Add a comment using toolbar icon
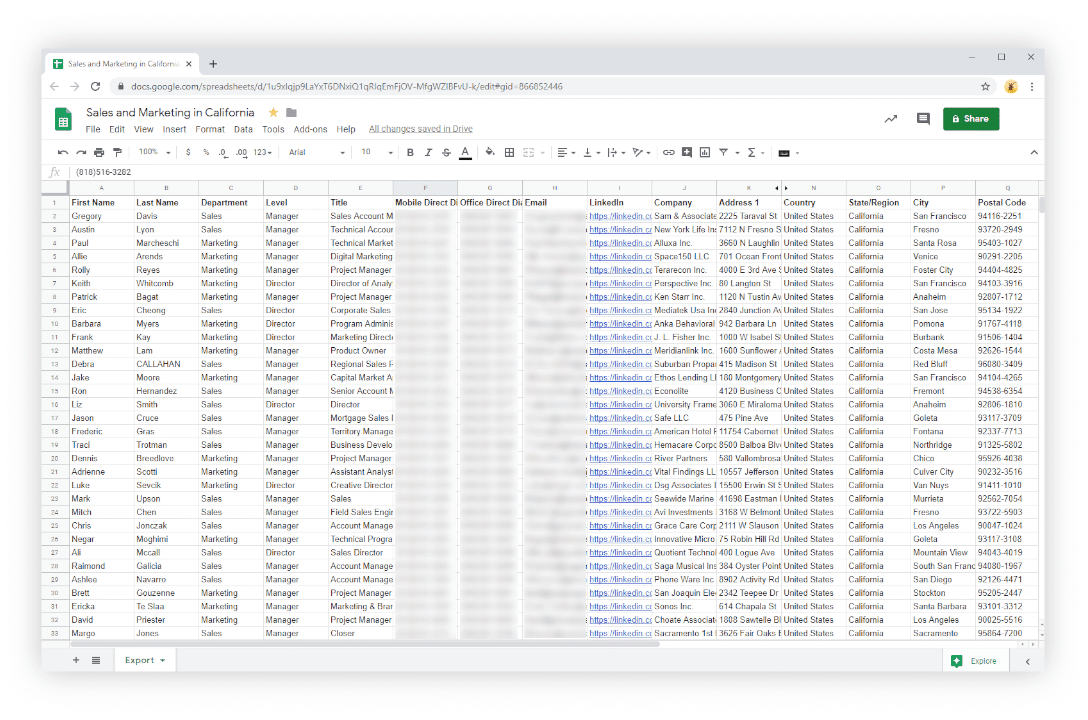This screenshot has width=1088, height=720. (686, 153)
